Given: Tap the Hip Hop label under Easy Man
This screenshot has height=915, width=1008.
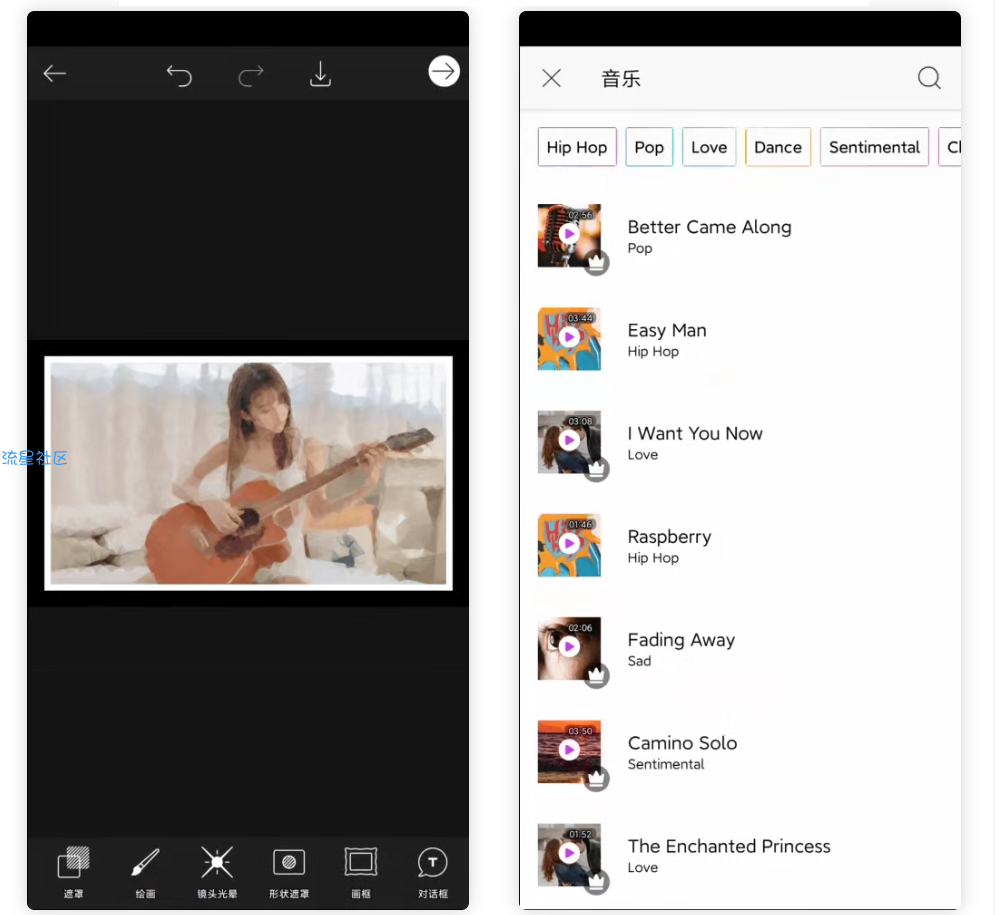Looking at the screenshot, I should (652, 352).
